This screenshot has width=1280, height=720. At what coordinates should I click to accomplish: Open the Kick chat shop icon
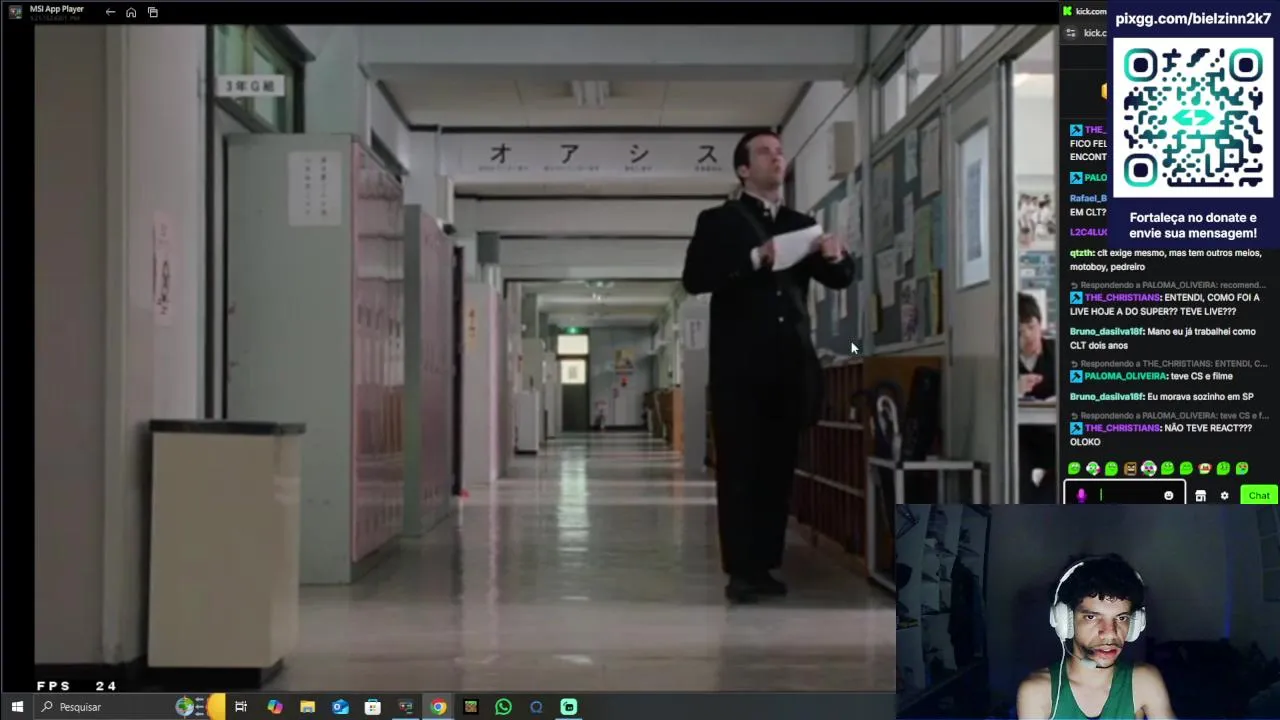coord(1200,495)
